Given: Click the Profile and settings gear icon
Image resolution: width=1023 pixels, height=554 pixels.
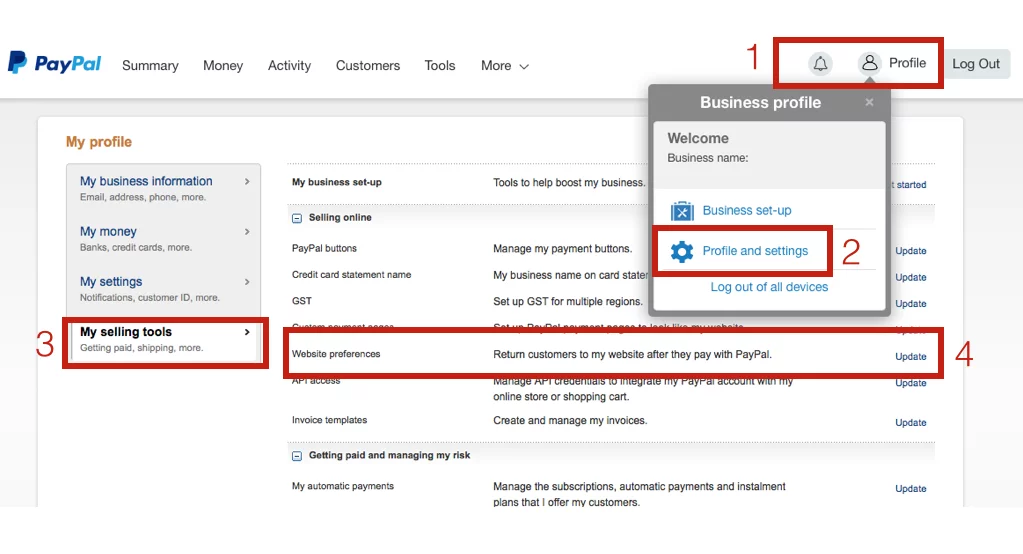Looking at the screenshot, I should click(x=682, y=251).
